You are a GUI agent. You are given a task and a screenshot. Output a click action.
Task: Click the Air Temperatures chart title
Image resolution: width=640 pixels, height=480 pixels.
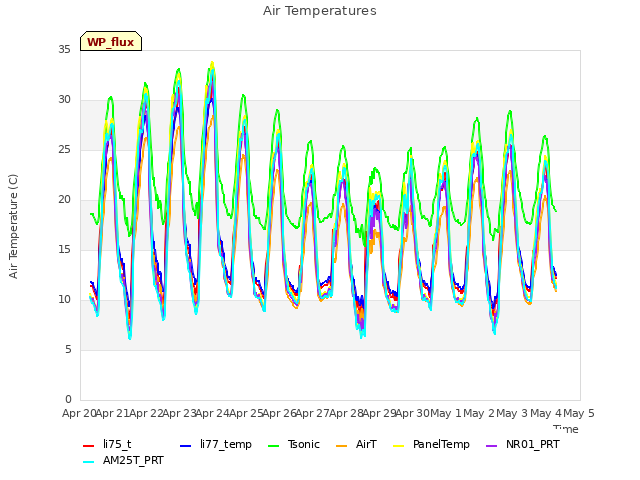(320, 11)
